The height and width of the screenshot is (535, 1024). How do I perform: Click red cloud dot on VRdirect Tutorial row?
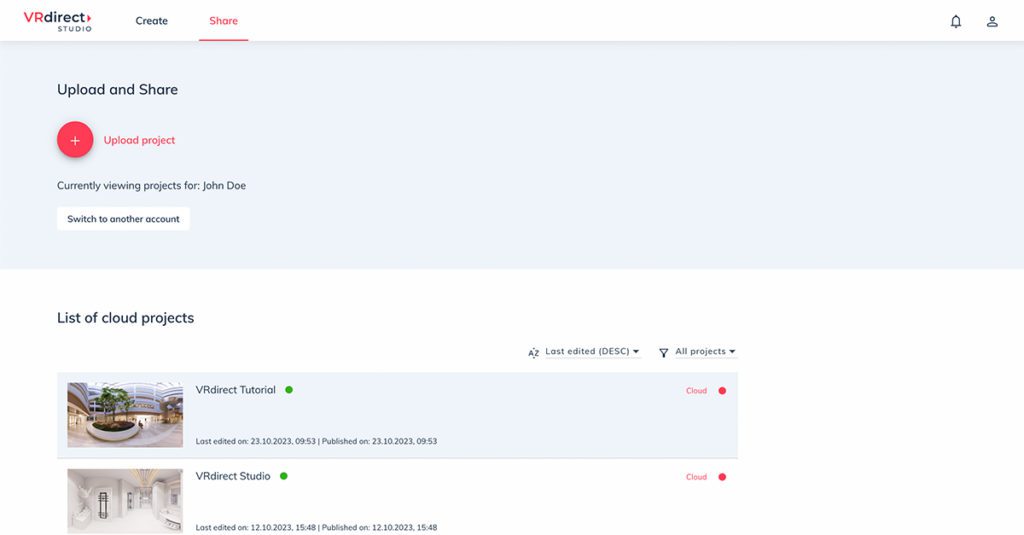coord(722,391)
